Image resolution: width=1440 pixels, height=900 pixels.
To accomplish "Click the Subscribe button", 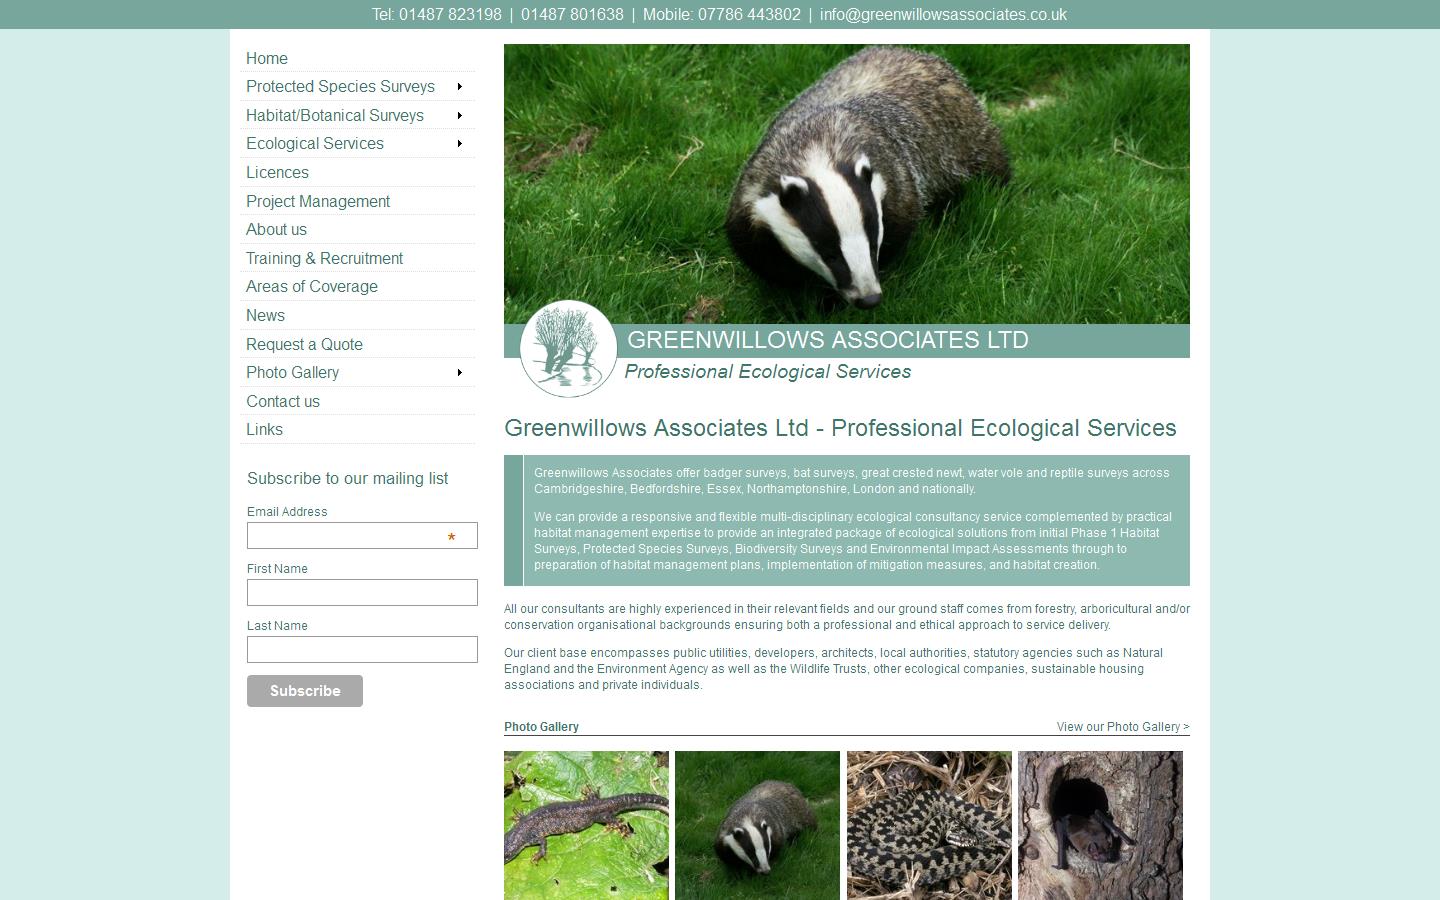I will (304, 690).
